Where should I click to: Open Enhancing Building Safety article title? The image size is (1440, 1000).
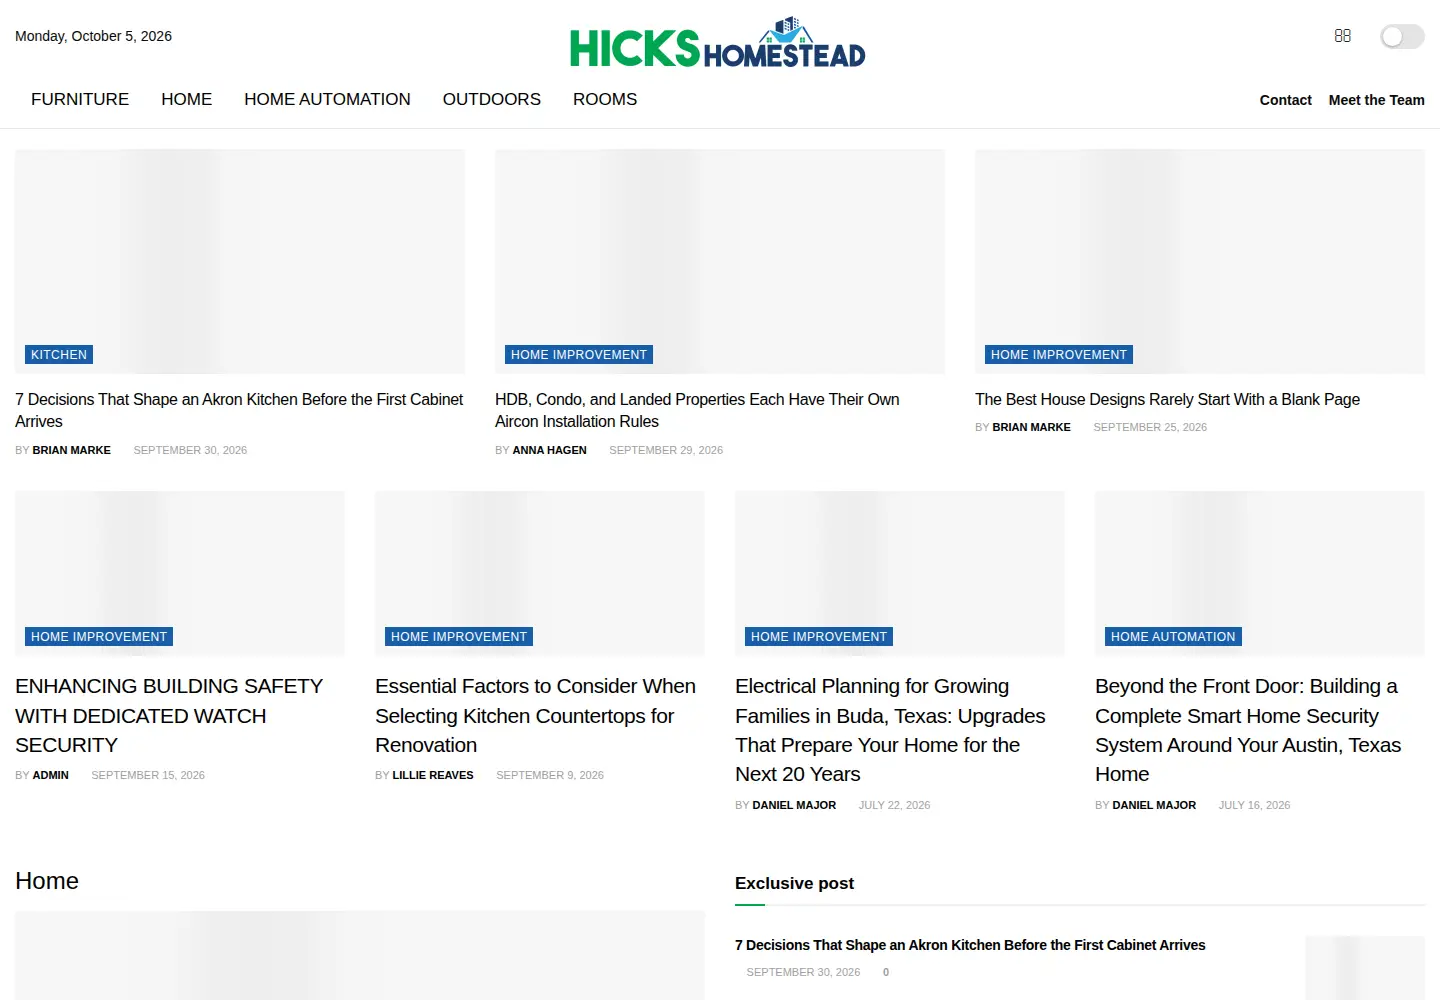pos(169,715)
